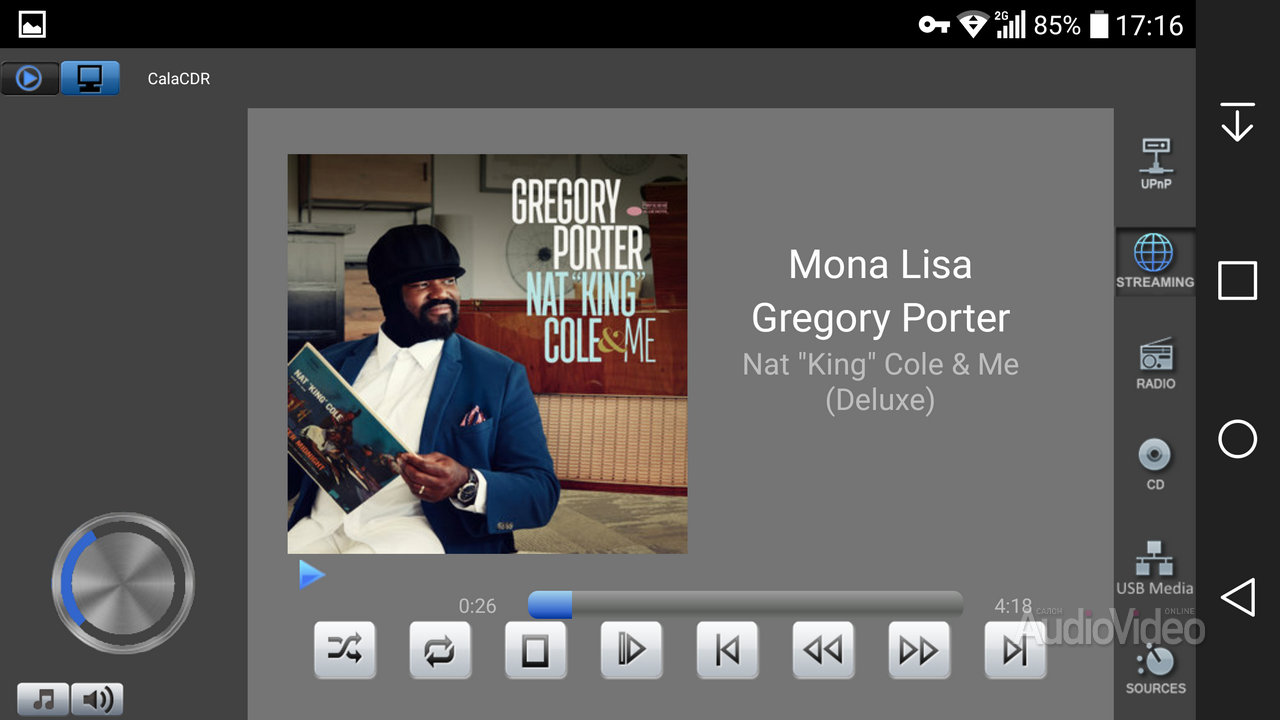Viewport: 1280px width, 720px height.
Task: Open the USB Media source
Action: point(1155,568)
